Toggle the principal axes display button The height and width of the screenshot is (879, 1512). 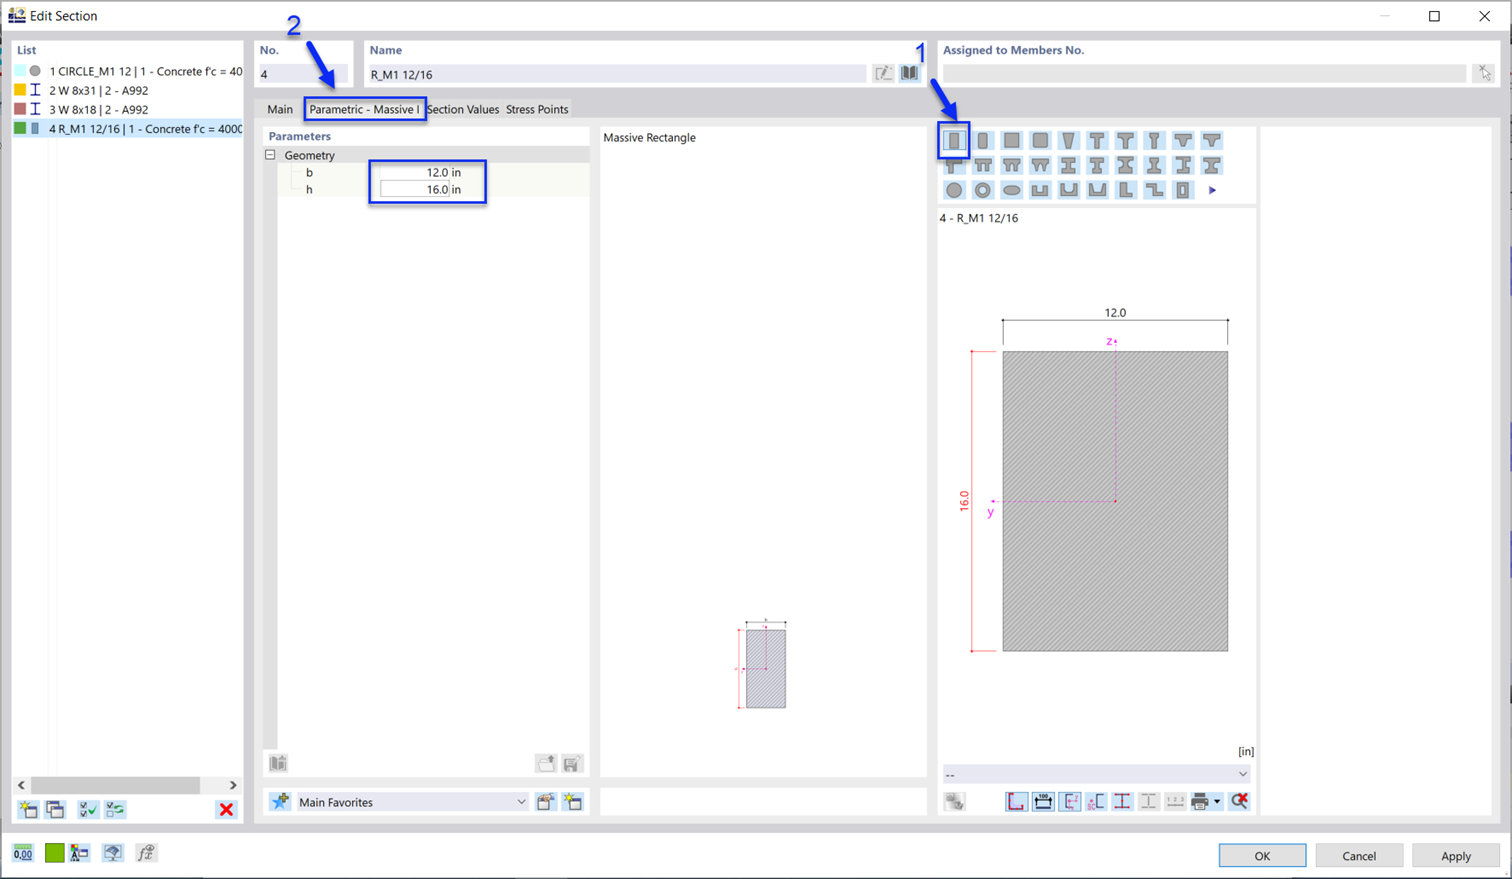click(x=1070, y=801)
